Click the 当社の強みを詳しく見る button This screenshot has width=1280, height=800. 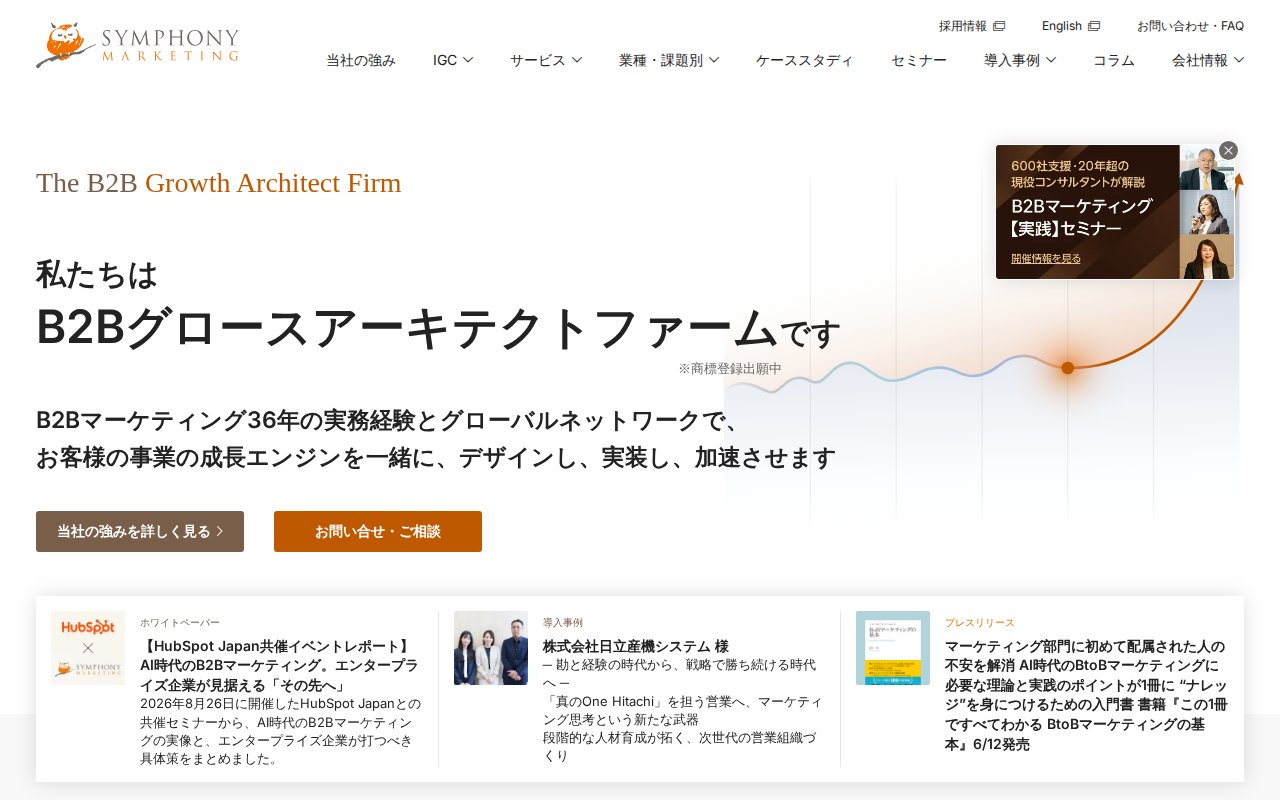(x=140, y=531)
